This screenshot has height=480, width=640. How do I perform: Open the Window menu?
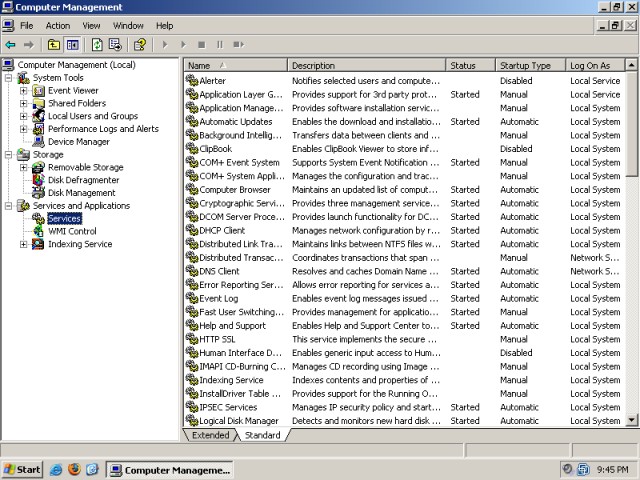(x=128, y=26)
